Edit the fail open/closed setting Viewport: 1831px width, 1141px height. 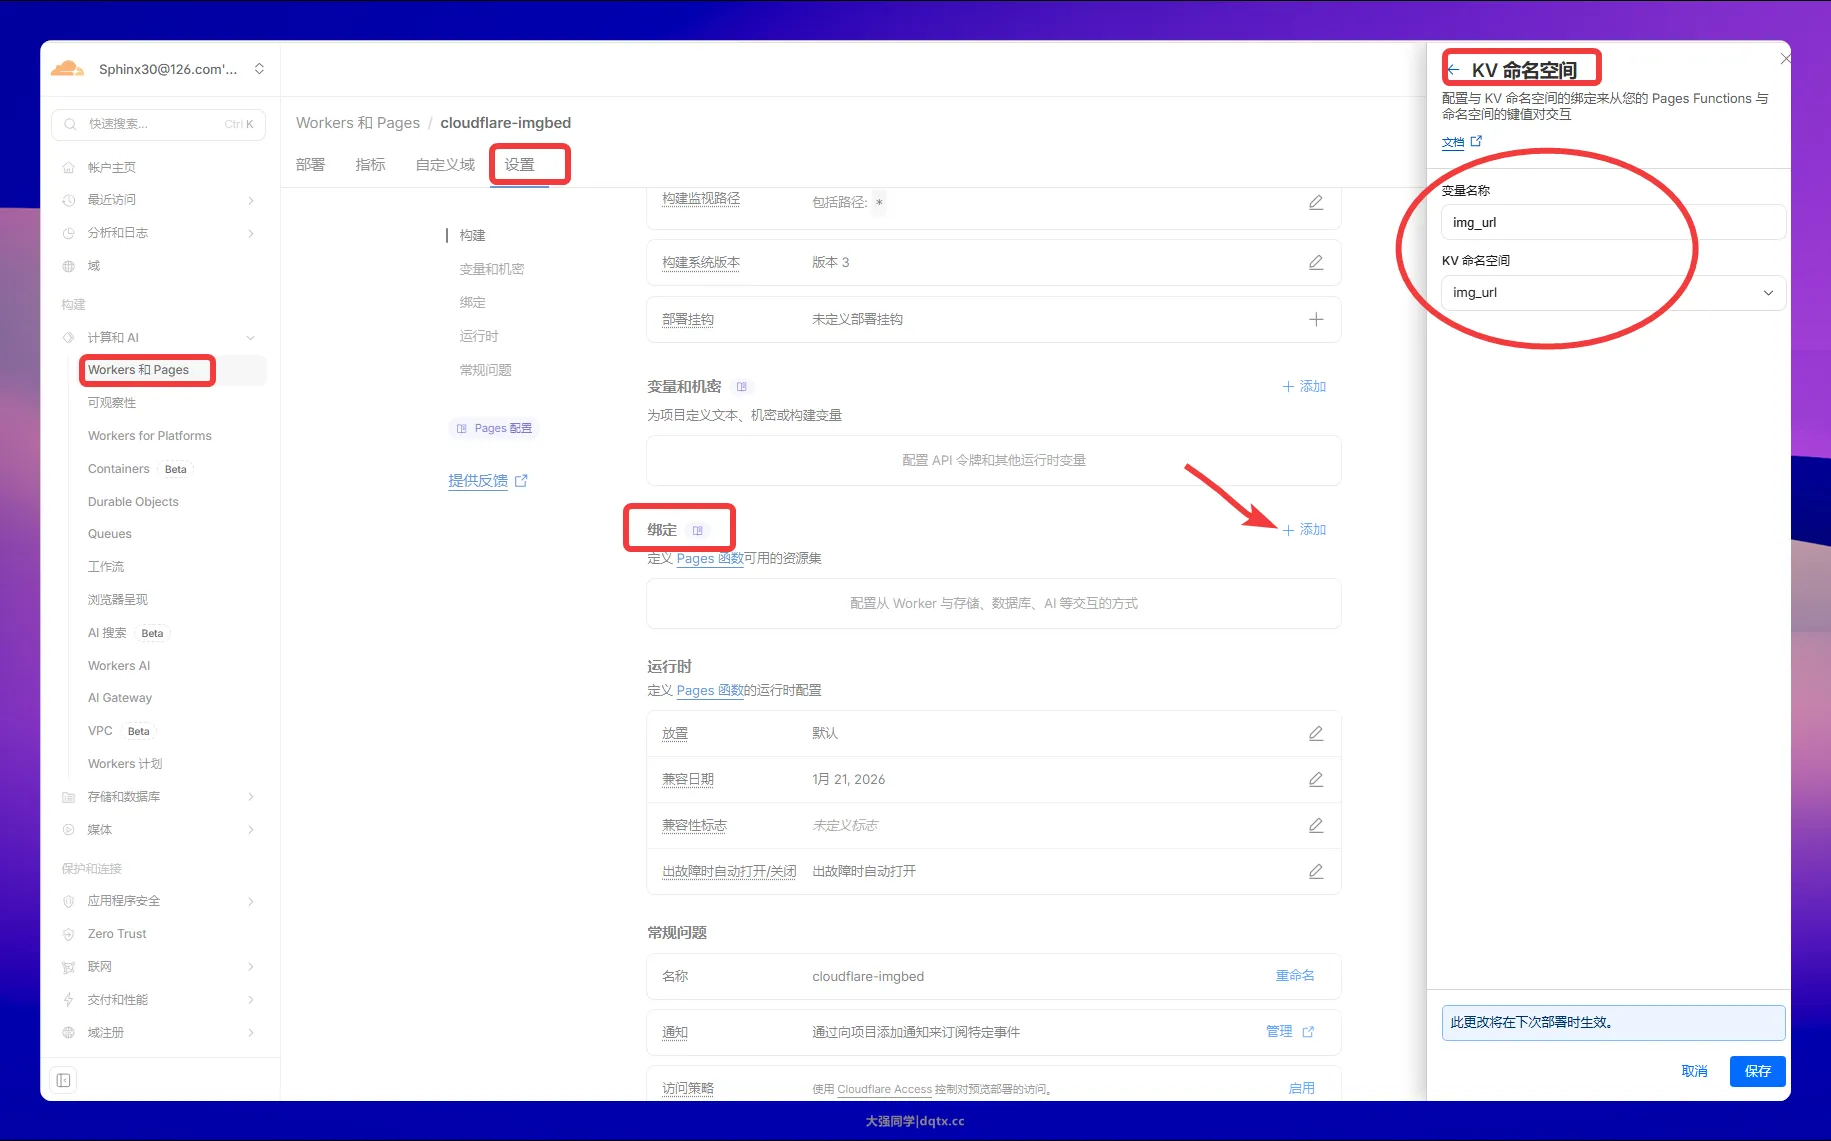click(x=1315, y=872)
